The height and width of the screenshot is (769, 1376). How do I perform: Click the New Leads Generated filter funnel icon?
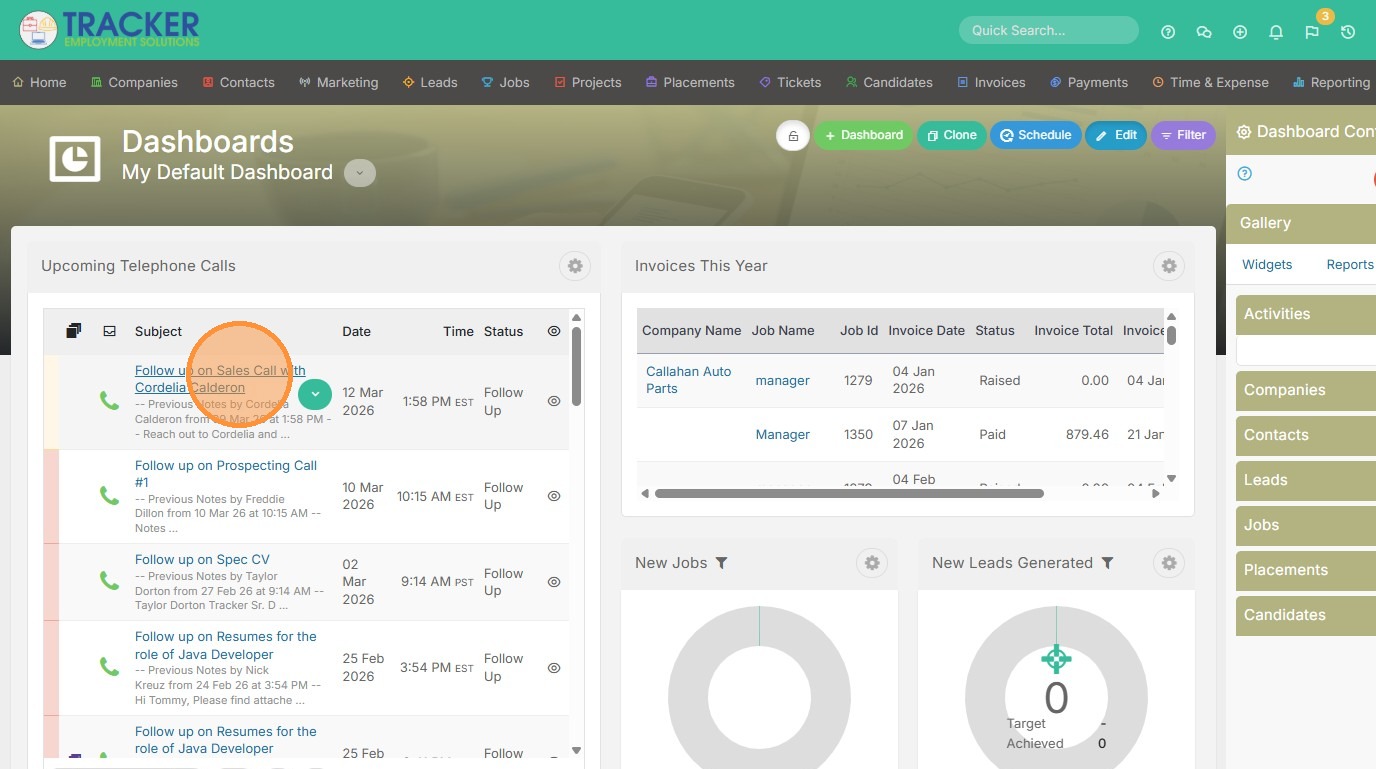click(1107, 563)
